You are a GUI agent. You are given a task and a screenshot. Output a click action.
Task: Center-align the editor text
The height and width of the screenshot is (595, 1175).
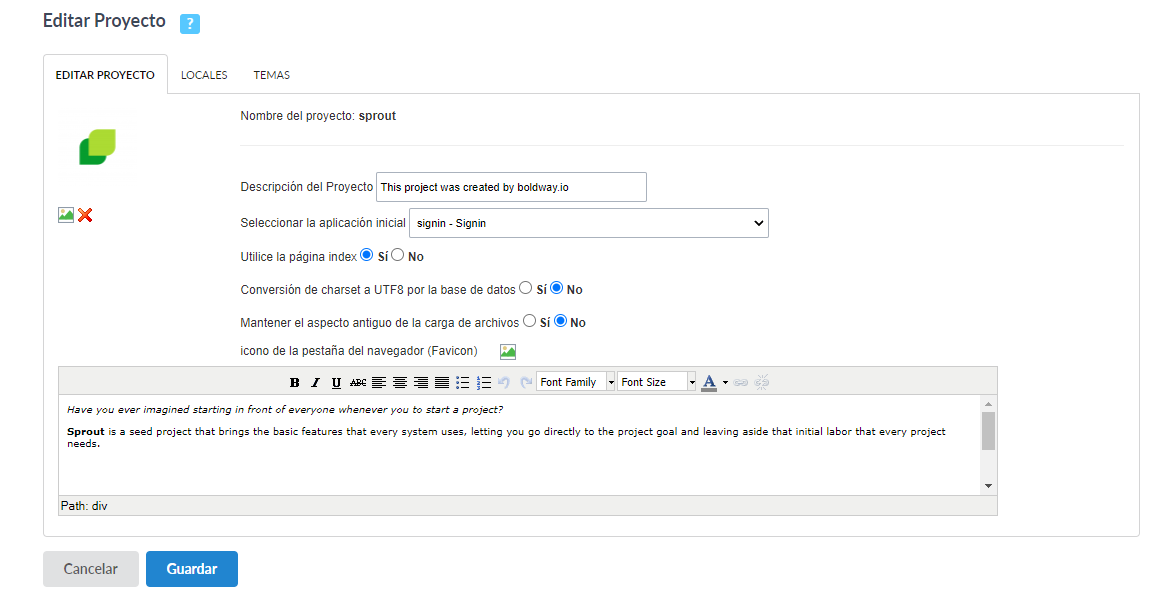click(x=400, y=382)
